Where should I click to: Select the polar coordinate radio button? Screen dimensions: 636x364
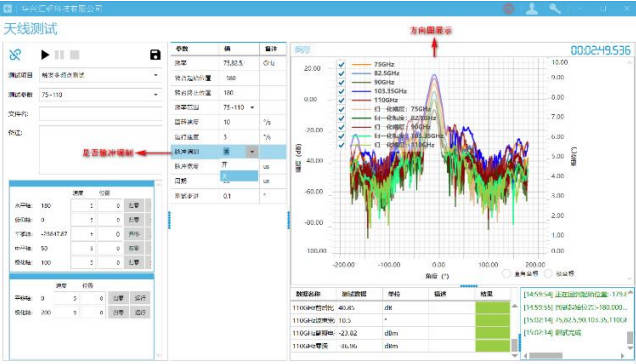pyautogui.click(x=548, y=274)
